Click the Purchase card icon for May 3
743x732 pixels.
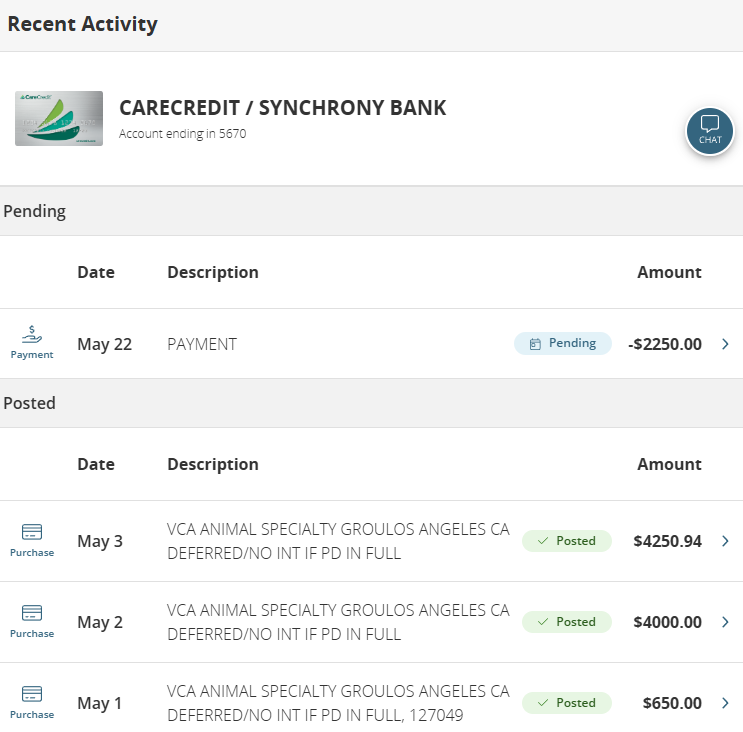(32, 532)
